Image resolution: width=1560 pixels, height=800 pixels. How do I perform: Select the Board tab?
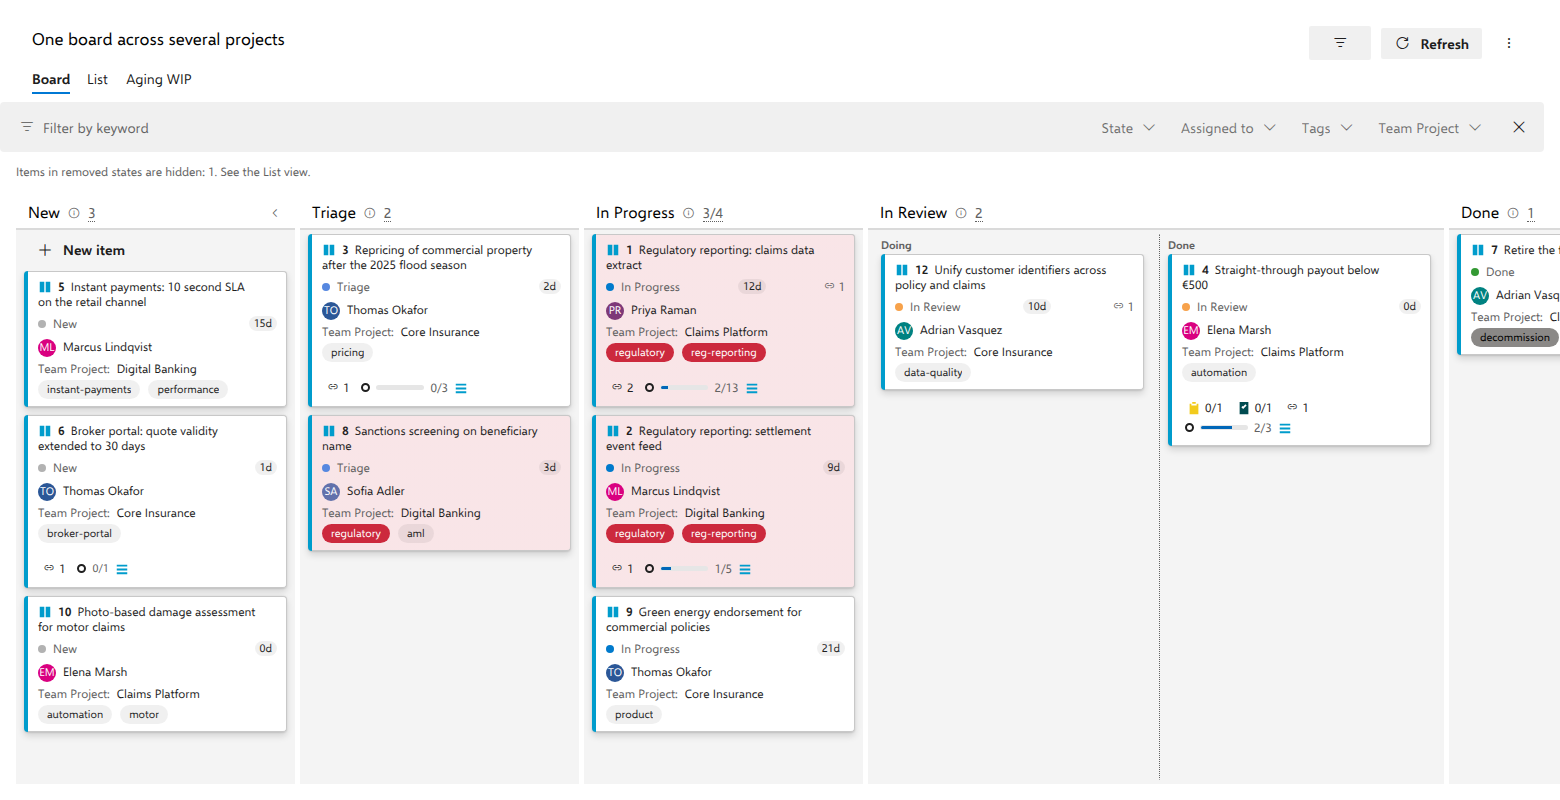pyautogui.click(x=51, y=80)
